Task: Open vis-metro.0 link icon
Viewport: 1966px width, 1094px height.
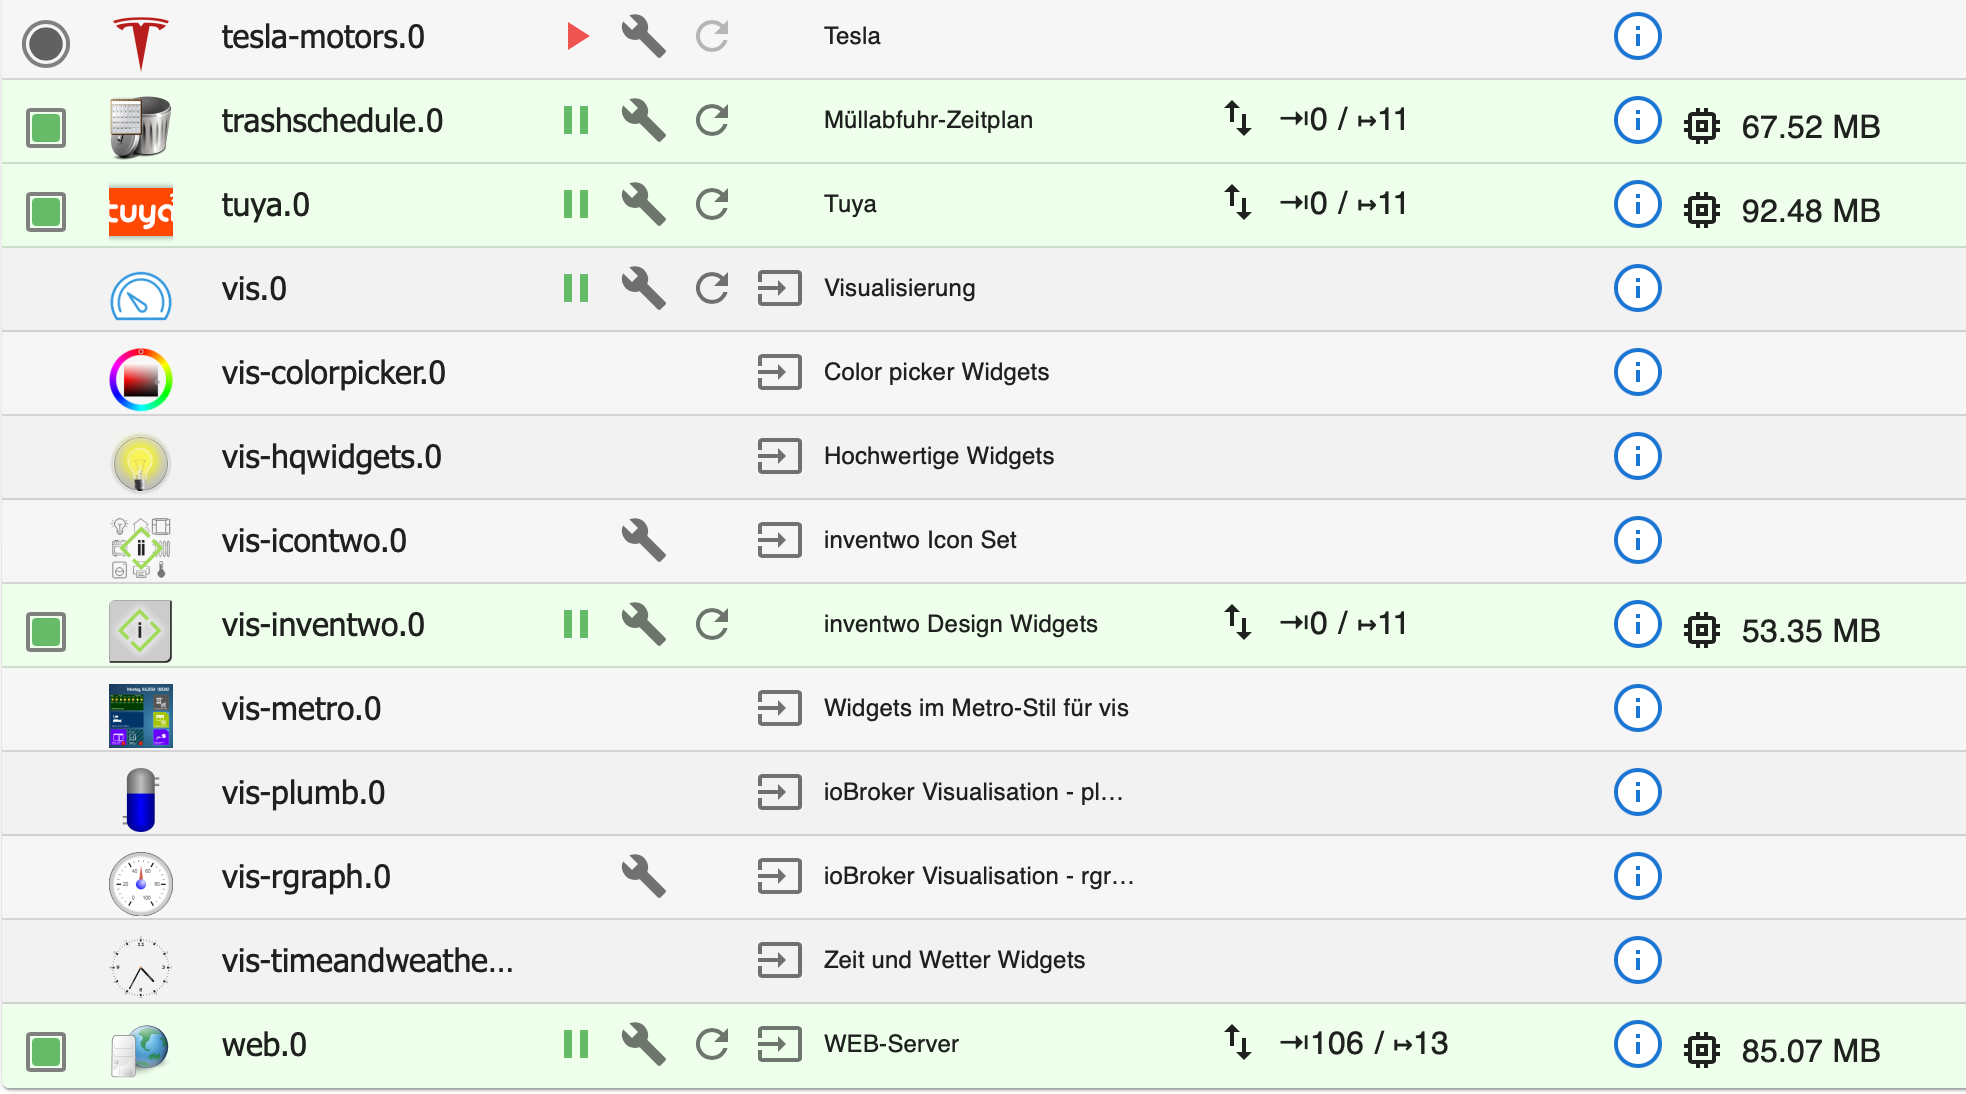Action: click(779, 709)
